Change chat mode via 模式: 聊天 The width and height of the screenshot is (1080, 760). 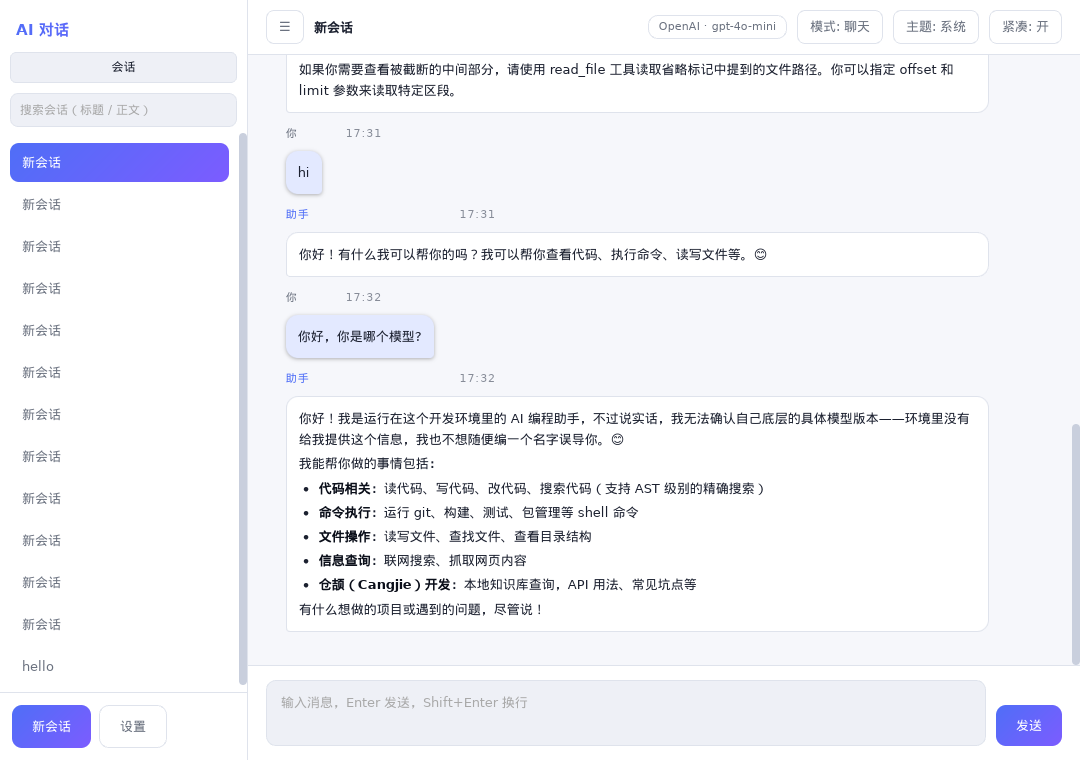840,27
